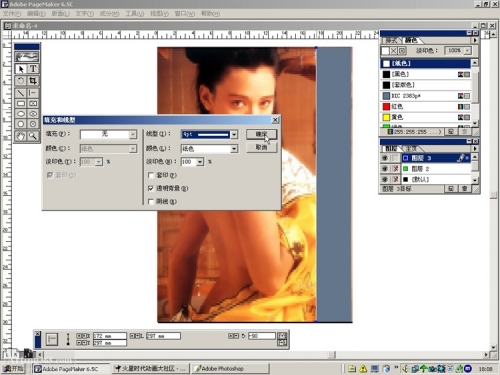500x375 pixels.
Task: Select the DIC 2383p color row
Action: click(x=426, y=96)
